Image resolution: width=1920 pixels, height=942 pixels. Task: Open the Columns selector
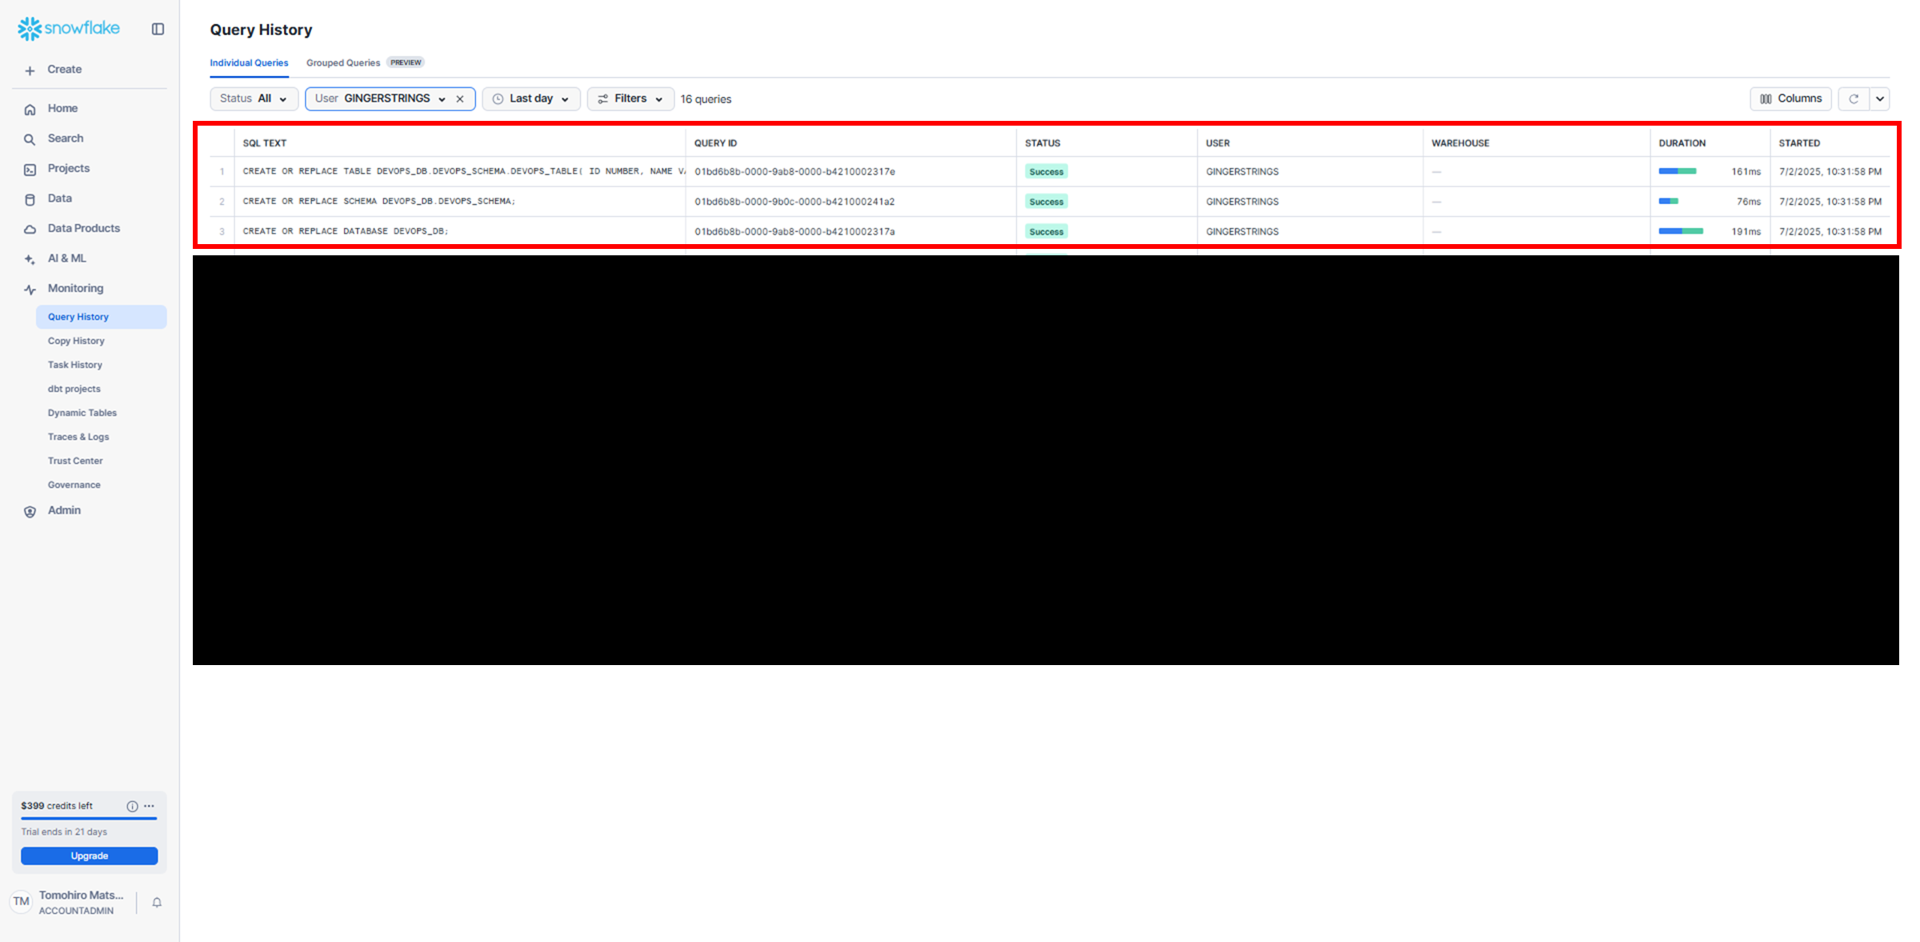(1791, 99)
